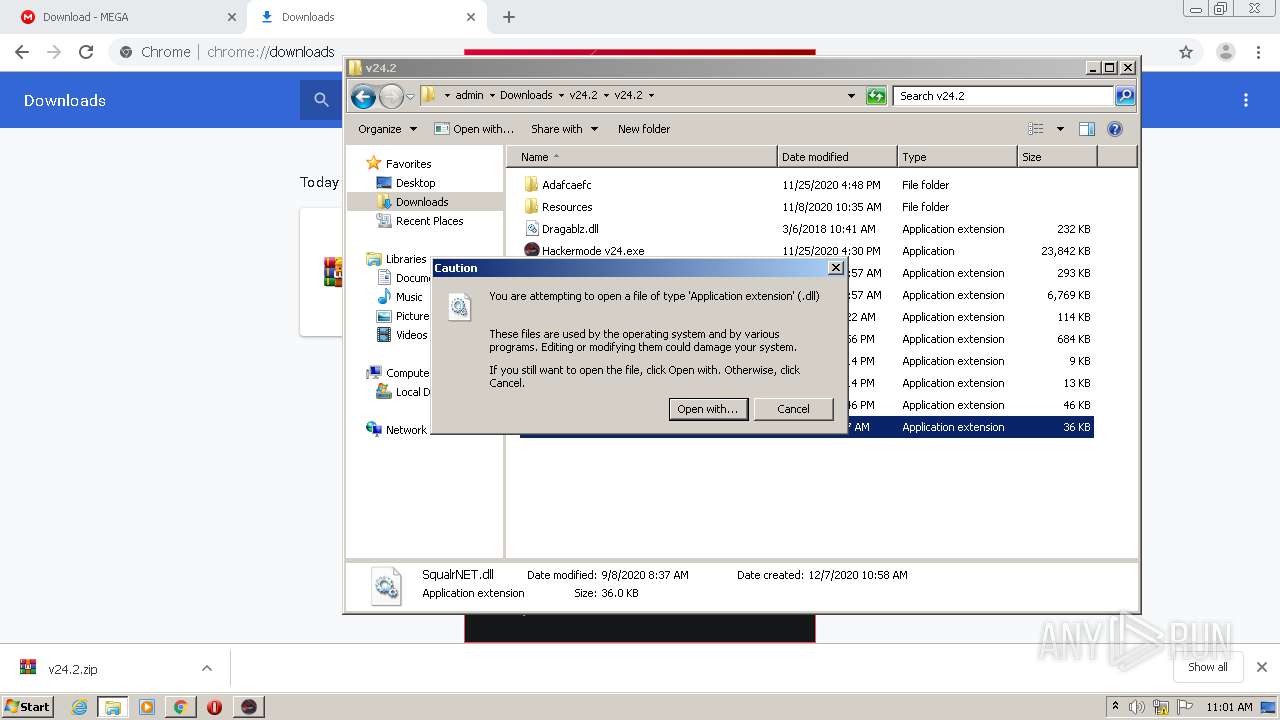The width and height of the screenshot is (1280, 720).
Task: Sort by Size column header
Action: (1057, 157)
